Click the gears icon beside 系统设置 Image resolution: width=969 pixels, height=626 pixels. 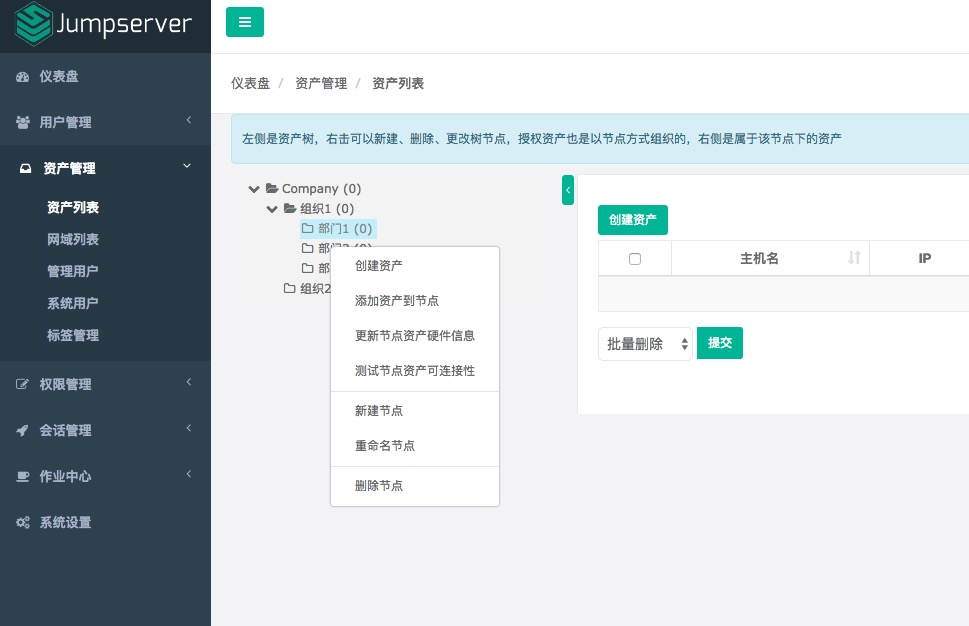pyautogui.click(x=23, y=523)
